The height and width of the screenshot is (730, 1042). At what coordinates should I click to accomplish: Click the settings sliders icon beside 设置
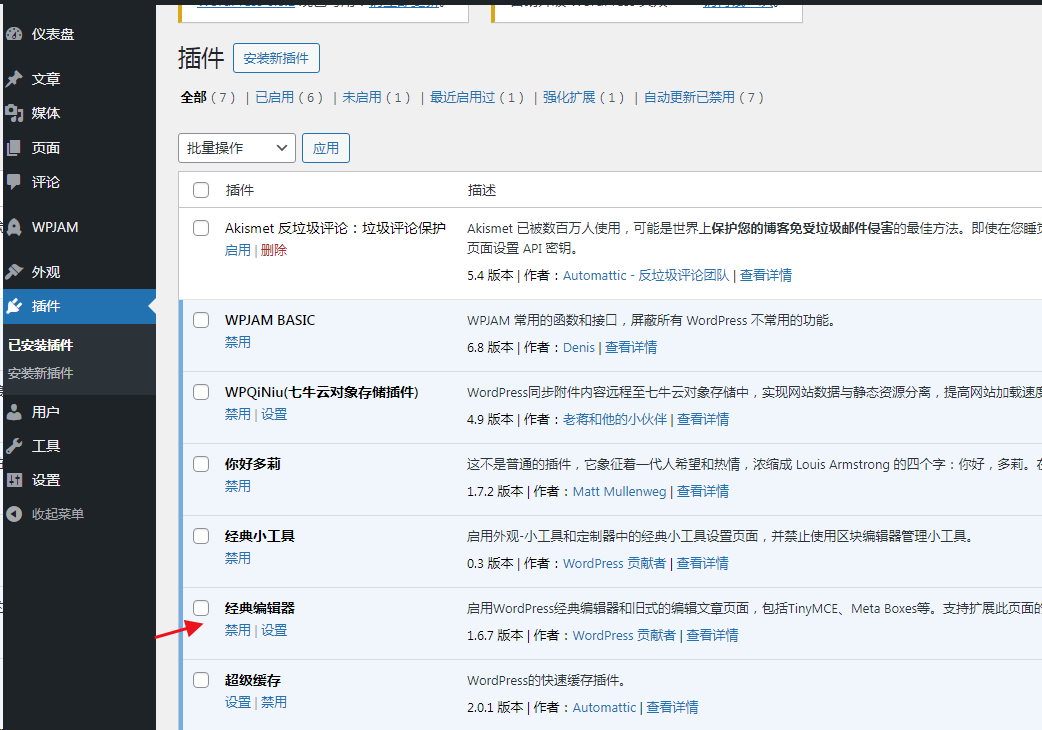click(x=14, y=480)
